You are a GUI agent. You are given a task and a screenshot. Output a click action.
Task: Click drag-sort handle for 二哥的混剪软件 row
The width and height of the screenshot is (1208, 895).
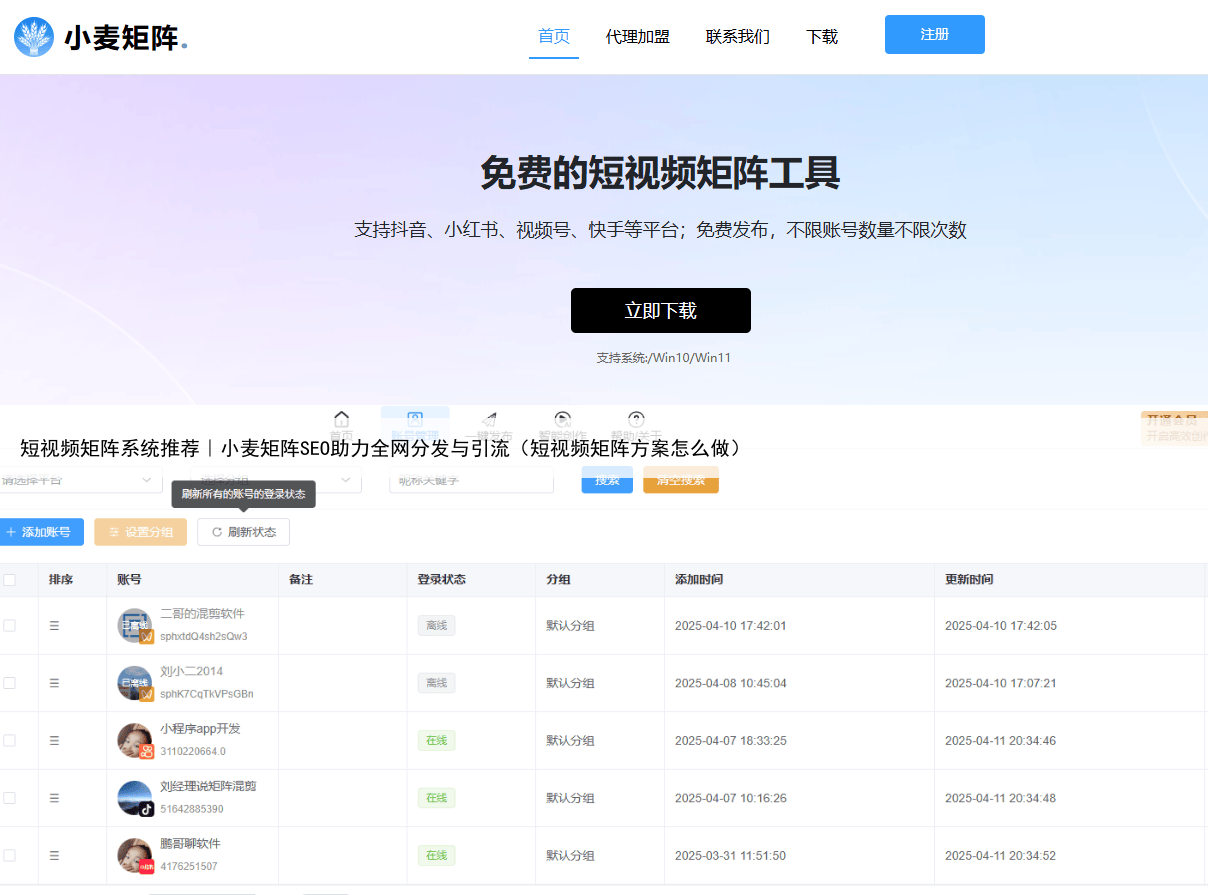54,626
